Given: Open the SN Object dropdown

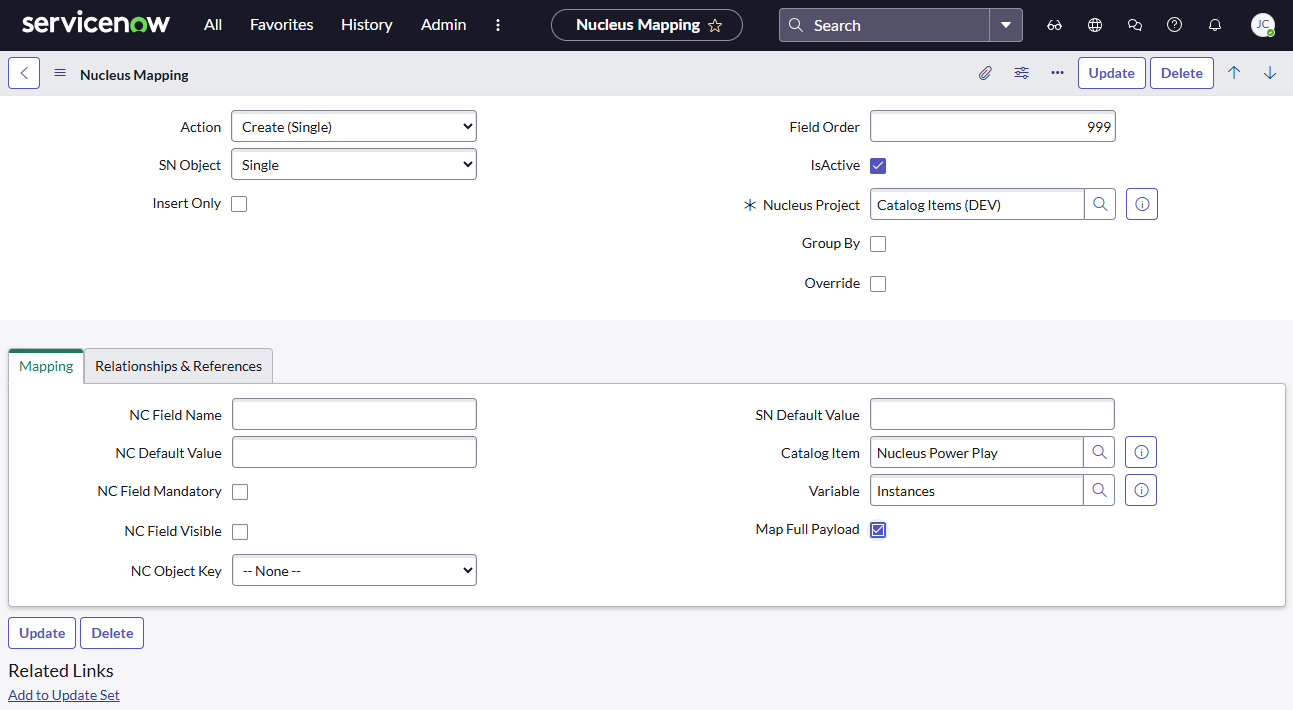Looking at the screenshot, I should point(354,165).
